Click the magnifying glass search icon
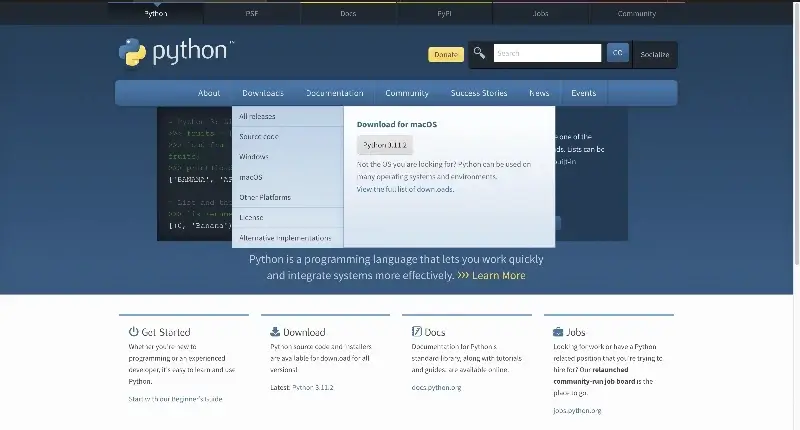The height and width of the screenshot is (430, 800). pos(480,53)
